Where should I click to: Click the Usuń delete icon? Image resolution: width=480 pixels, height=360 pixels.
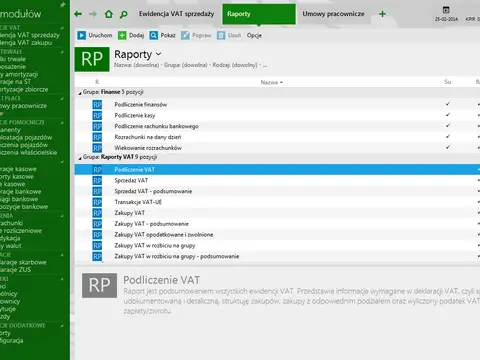[x=221, y=35]
